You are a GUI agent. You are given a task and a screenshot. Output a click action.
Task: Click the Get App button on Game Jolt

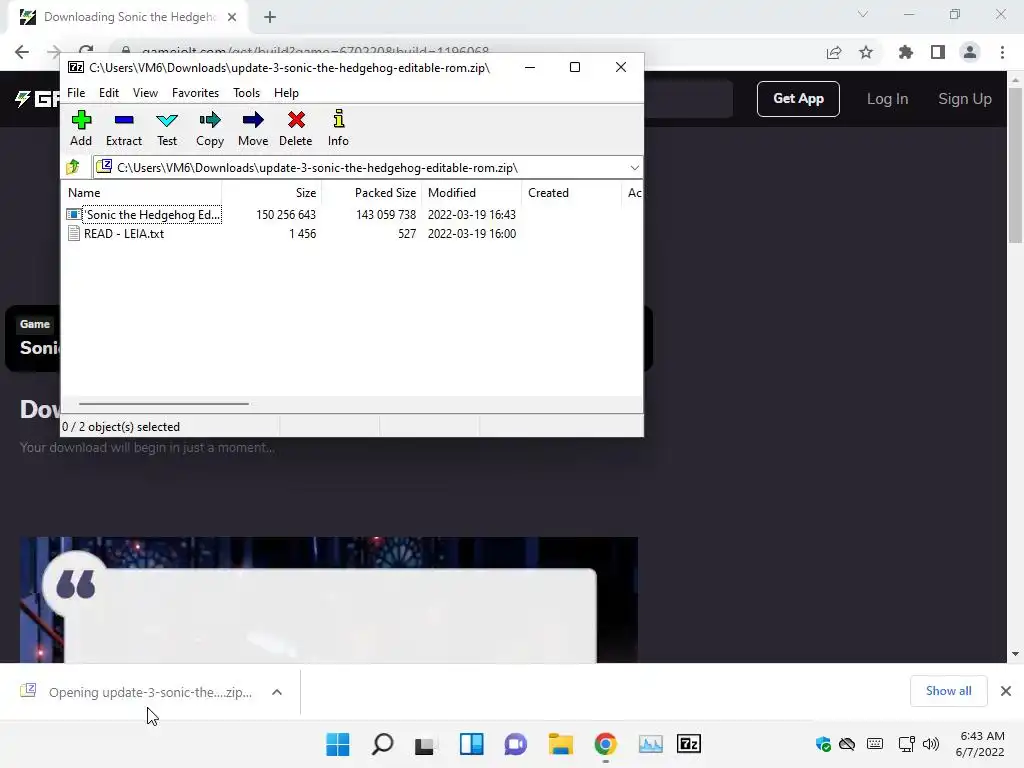(798, 99)
